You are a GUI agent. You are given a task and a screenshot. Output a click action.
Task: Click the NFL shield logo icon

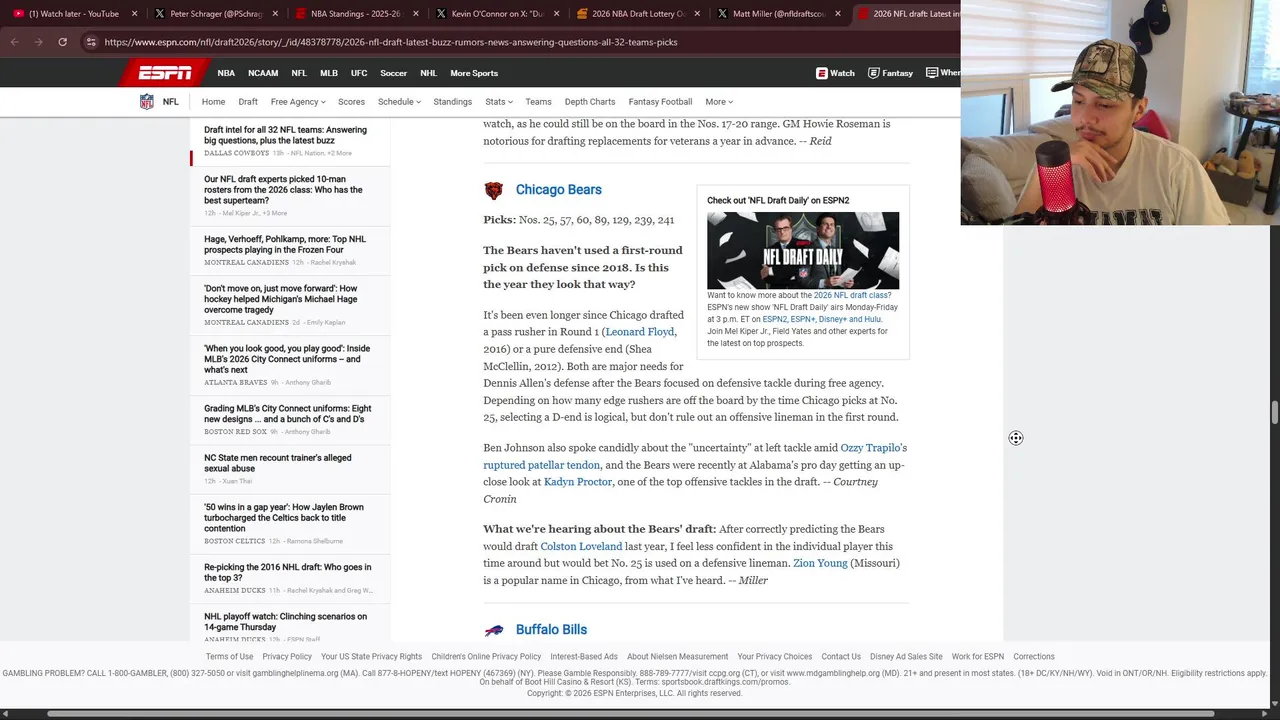[x=146, y=101]
